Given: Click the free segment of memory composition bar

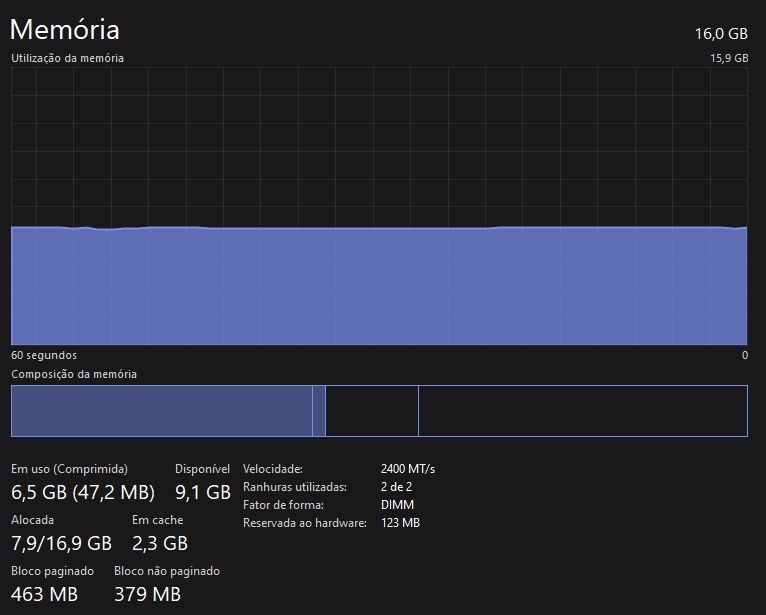Looking at the screenshot, I should [x=583, y=411].
